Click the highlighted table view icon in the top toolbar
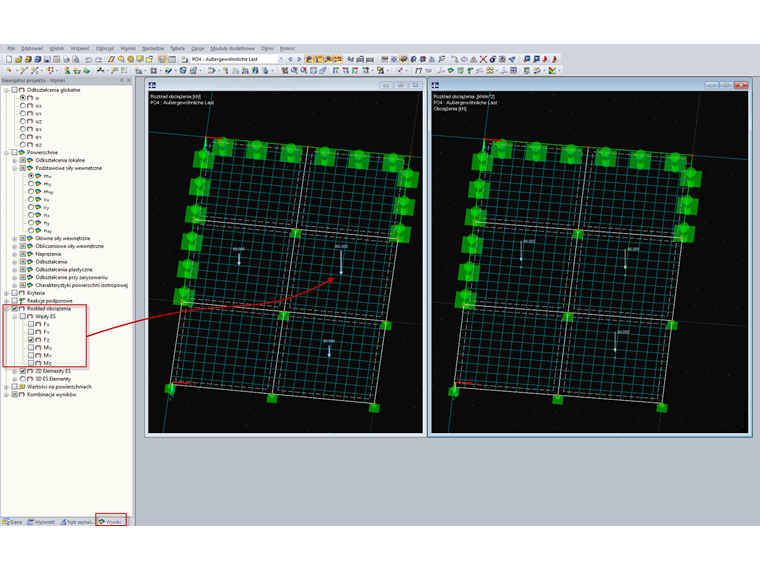760x570 pixels. 162,59
